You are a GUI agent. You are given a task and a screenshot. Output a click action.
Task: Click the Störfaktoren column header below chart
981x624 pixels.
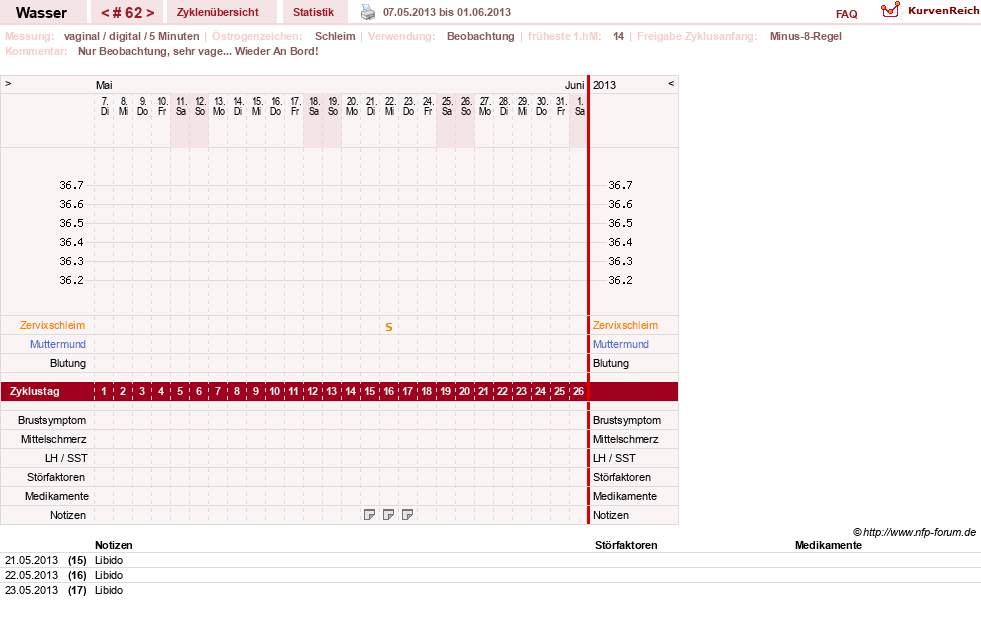point(626,545)
